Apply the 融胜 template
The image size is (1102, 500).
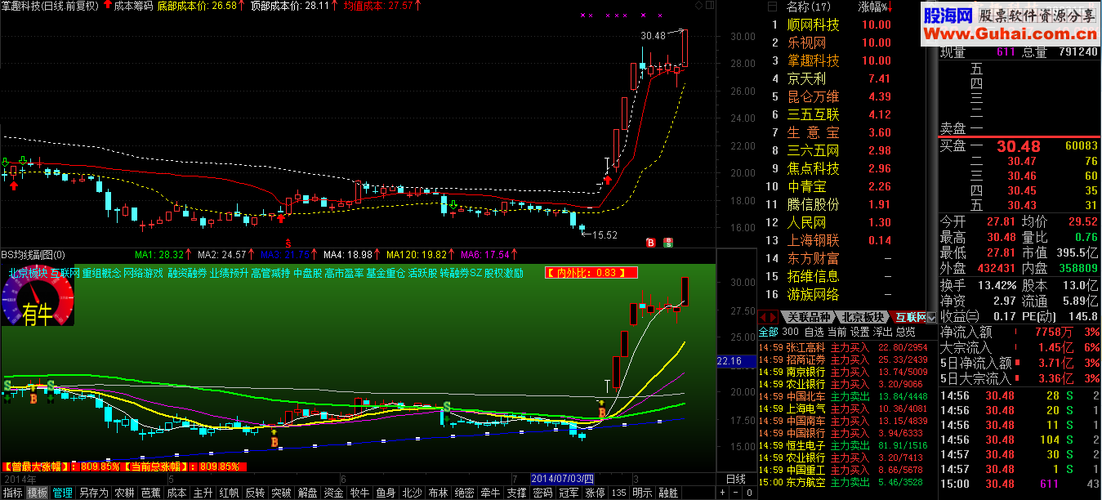coord(668,492)
